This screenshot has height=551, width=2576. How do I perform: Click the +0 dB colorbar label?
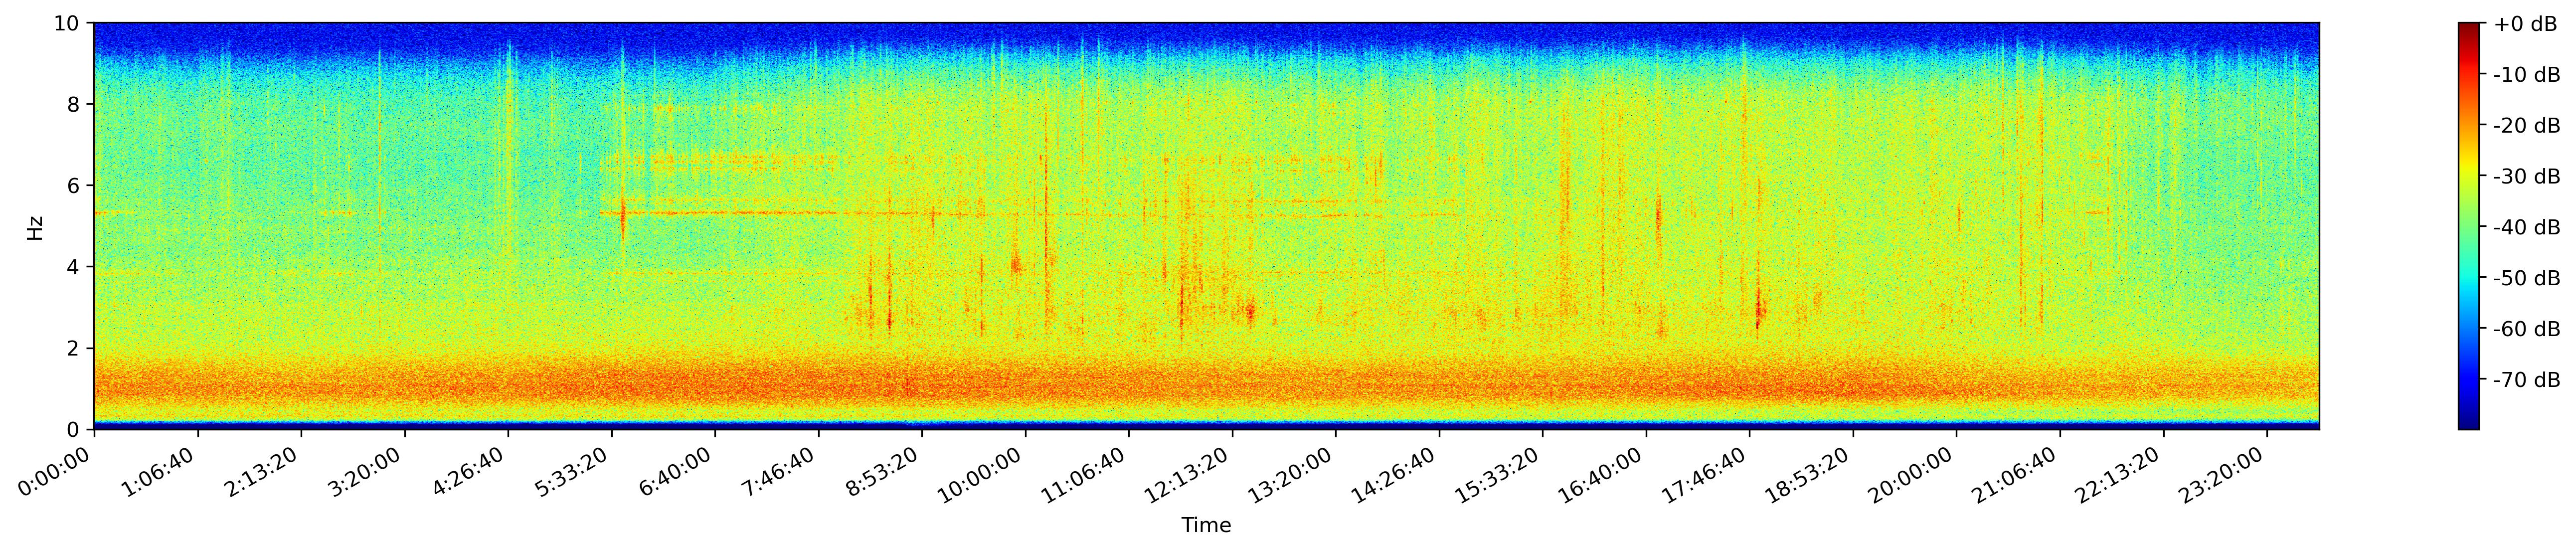[x=2525, y=23]
